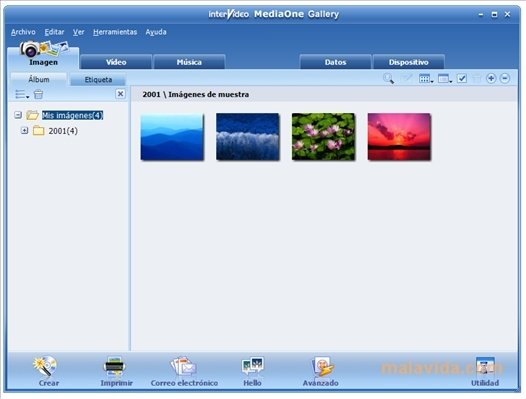Select the Etiqueta sub-tab
This screenshot has width=526, height=399.
[98, 80]
